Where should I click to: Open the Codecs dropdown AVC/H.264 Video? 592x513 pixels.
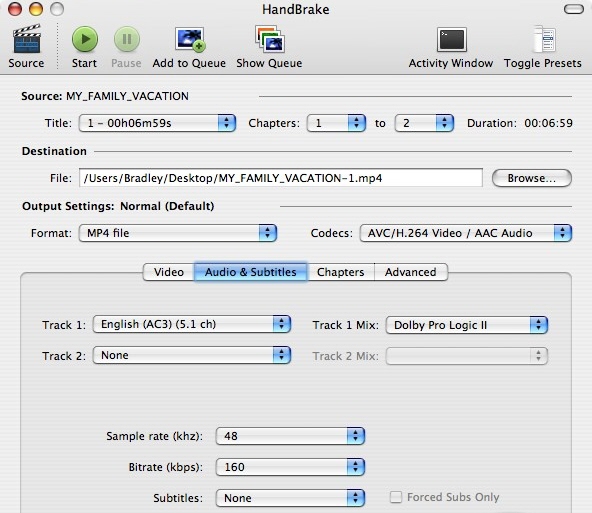(466, 233)
